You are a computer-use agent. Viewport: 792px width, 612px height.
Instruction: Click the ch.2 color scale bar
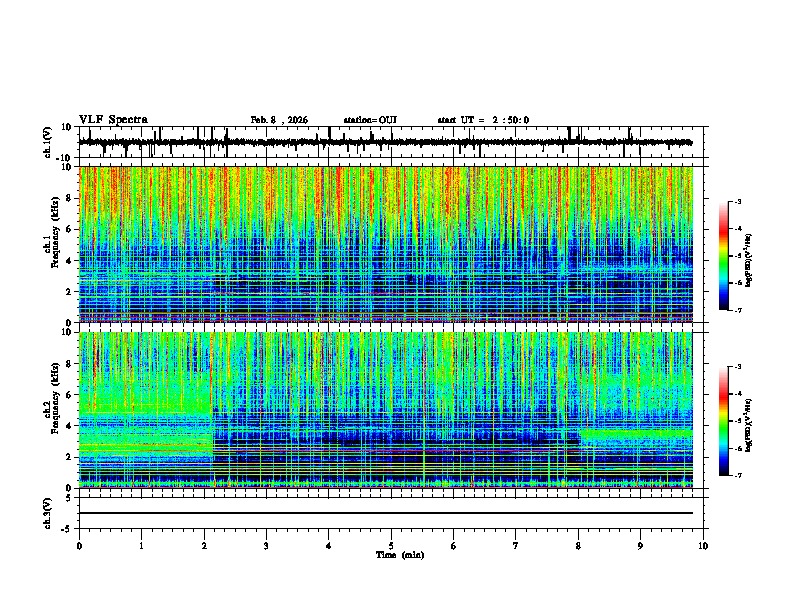(x=724, y=421)
